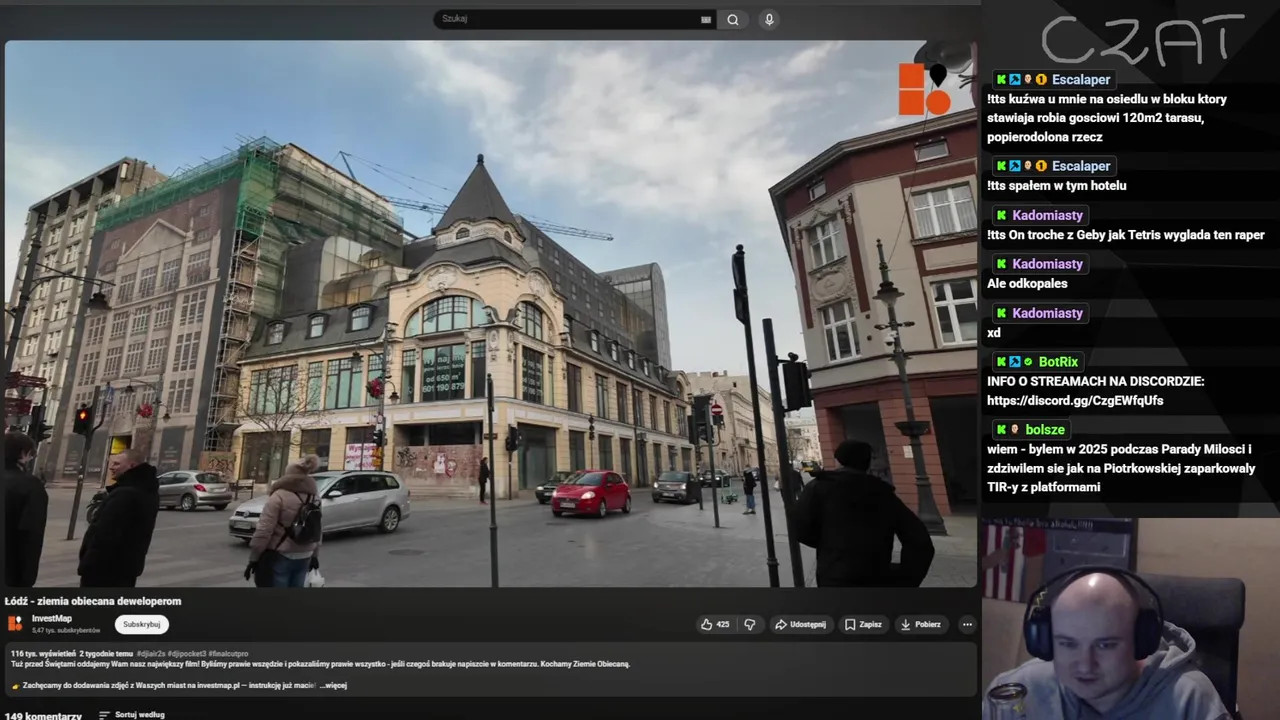
Task: Click the InvestMap orange logo watermark in video
Action: click(x=925, y=89)
